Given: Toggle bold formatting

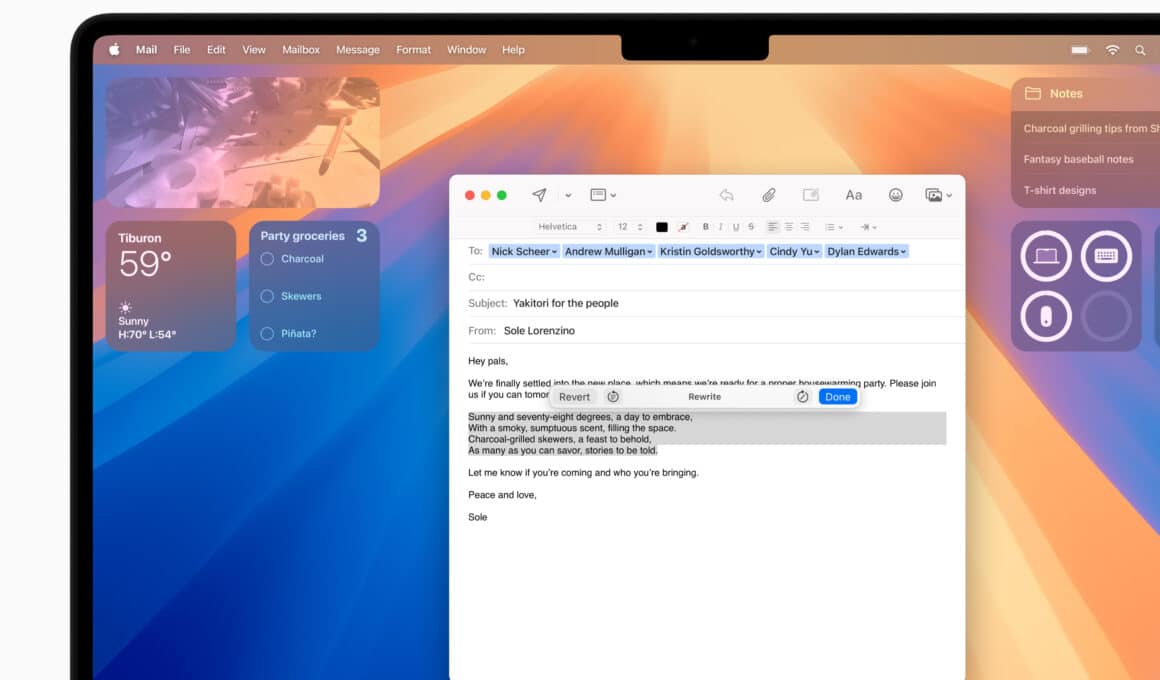Looking at the screenshot, I should click(706, 226).
